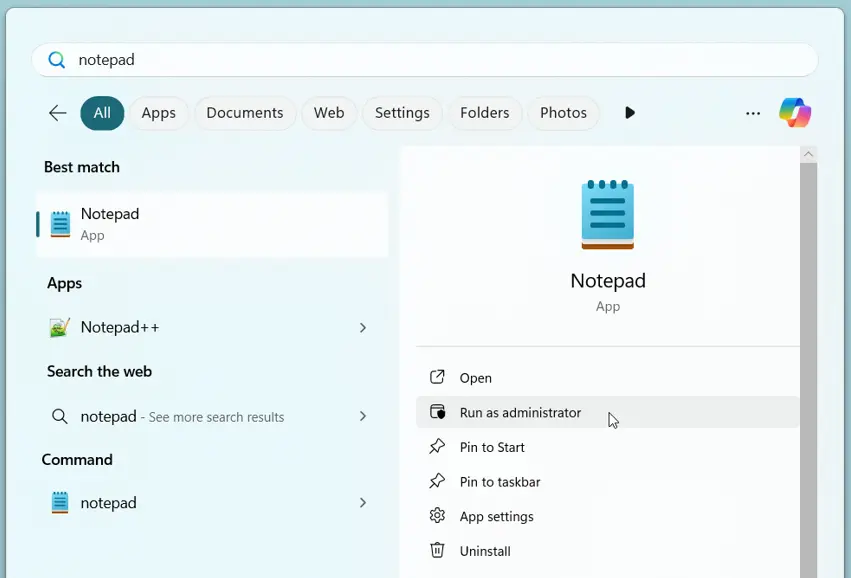Screen dimensions: 851x578
Task: Switch to the Settings filter tab
Action: click(x=402, y=113)
